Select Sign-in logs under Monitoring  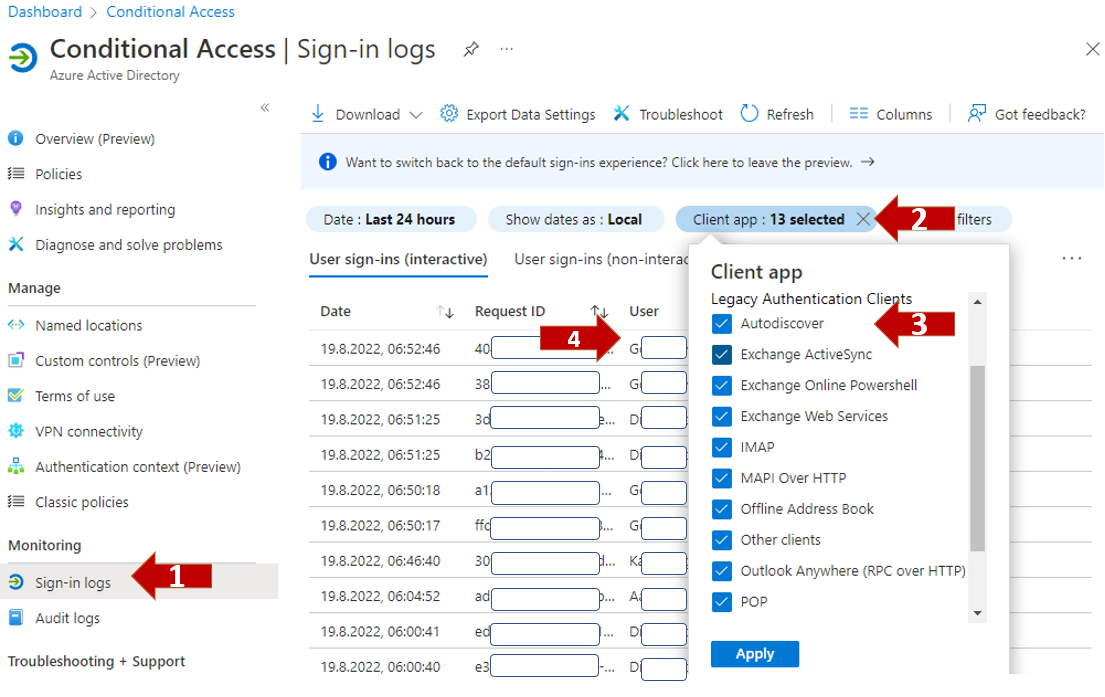coord(73,582)
